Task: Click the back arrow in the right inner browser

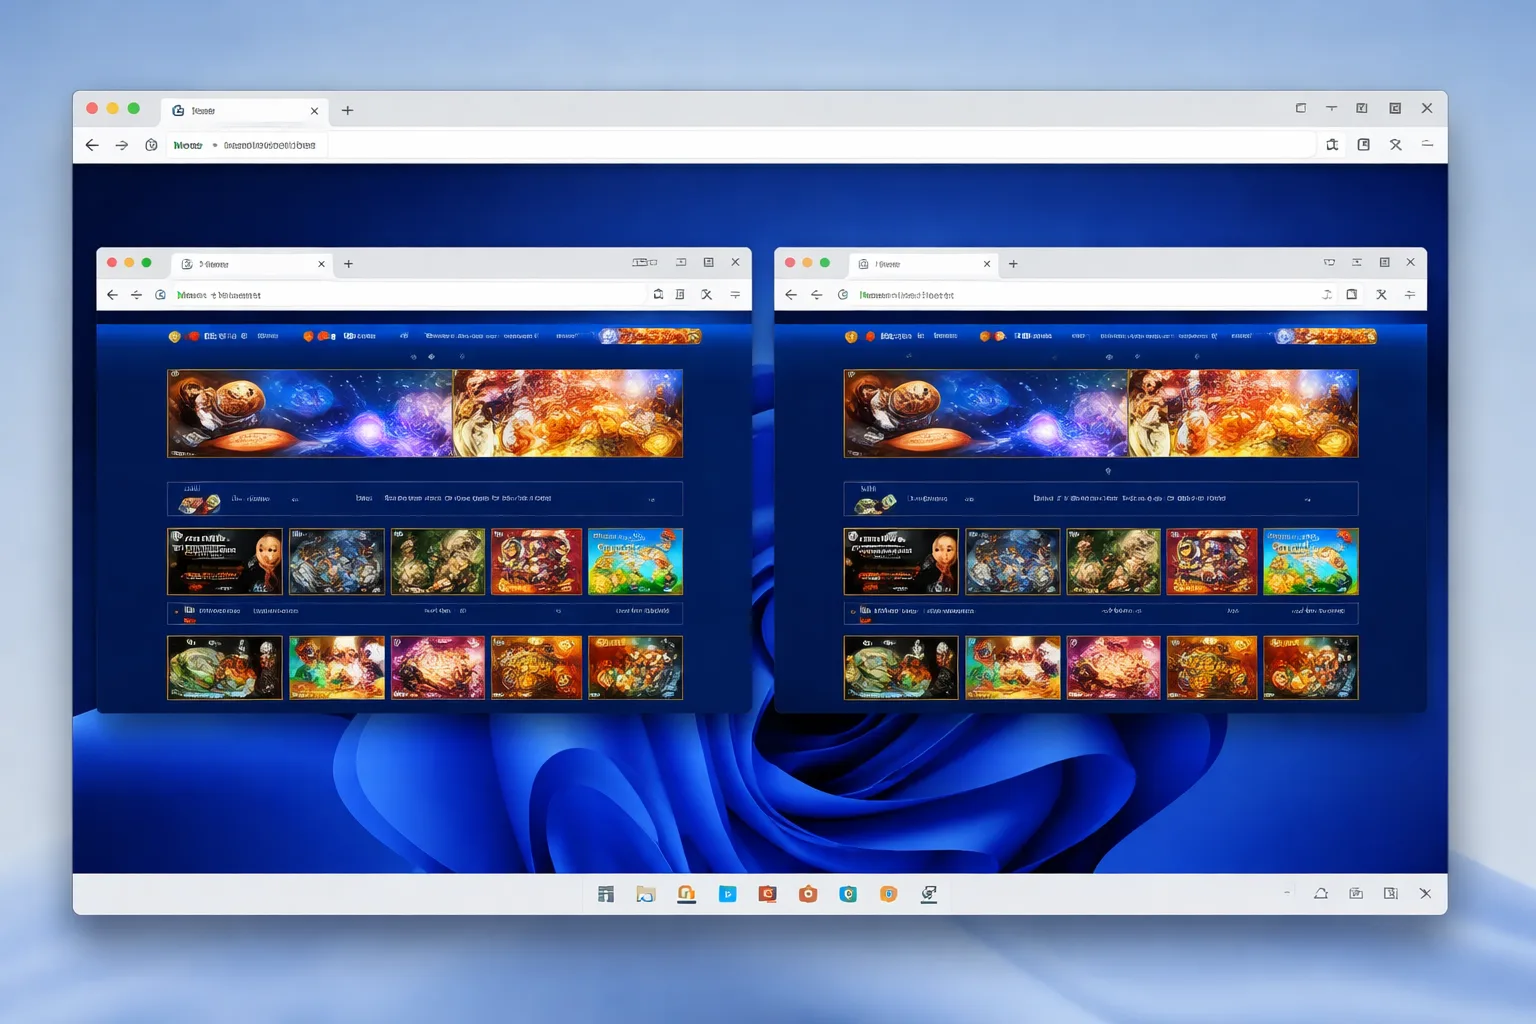Action: (x=791, y=295)
